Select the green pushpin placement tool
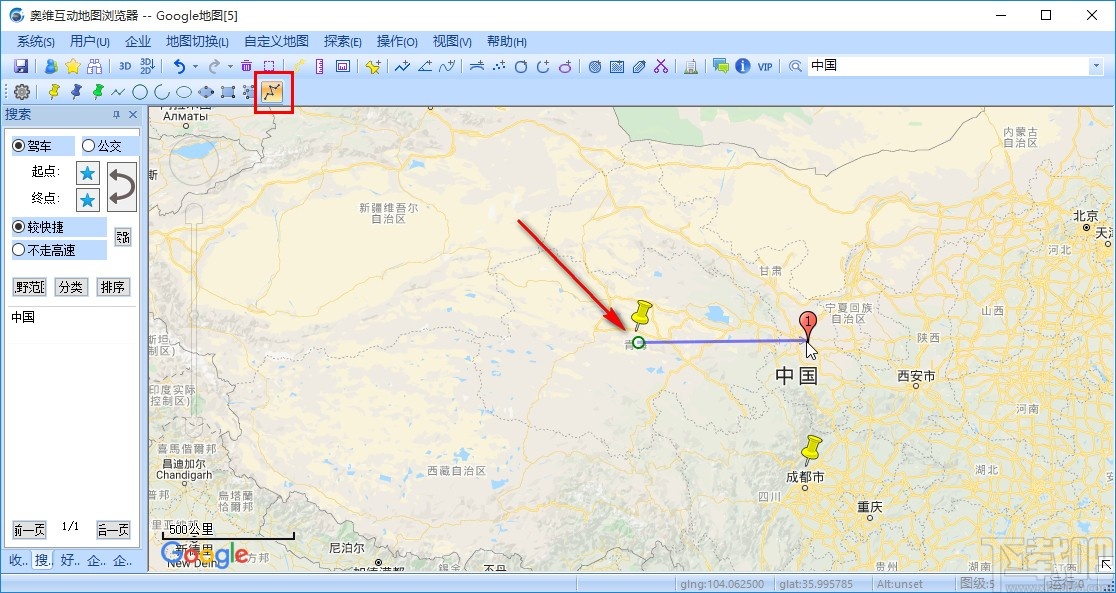The width and height of the screenshot is (1116, 593). pos(98,91)
